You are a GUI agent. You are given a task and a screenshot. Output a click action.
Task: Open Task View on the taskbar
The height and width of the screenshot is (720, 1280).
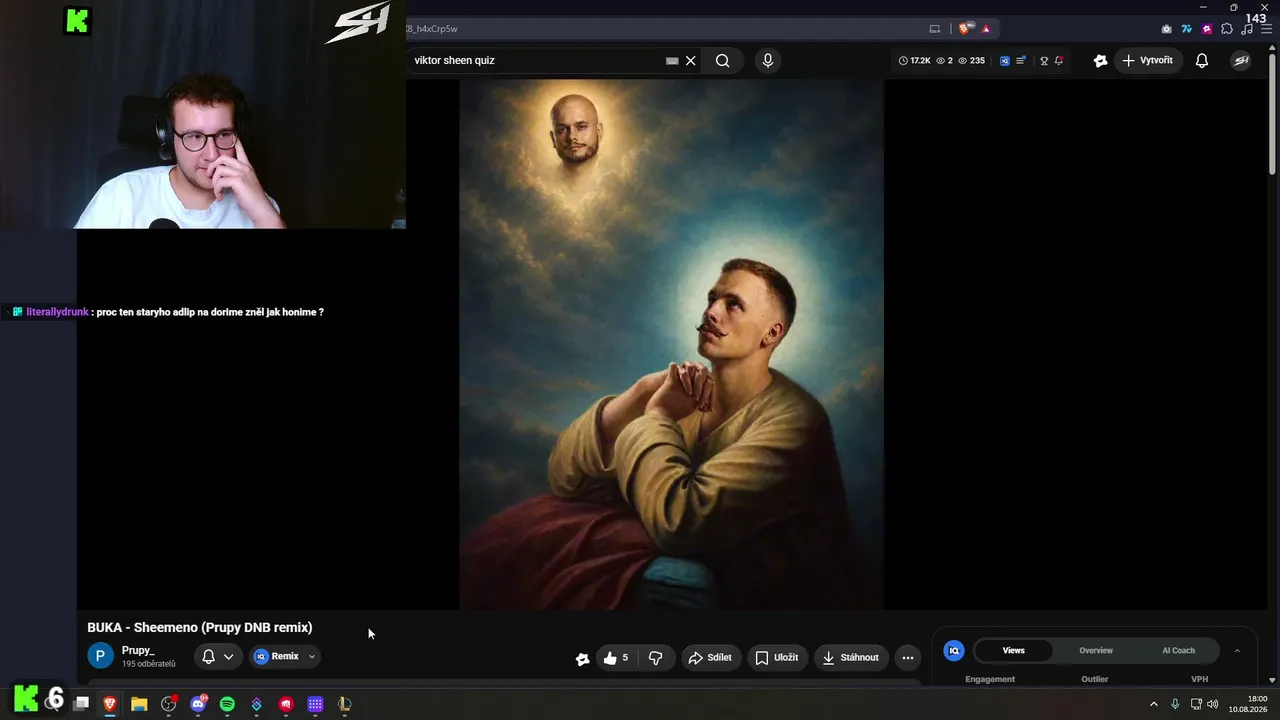tap(81, 704)
